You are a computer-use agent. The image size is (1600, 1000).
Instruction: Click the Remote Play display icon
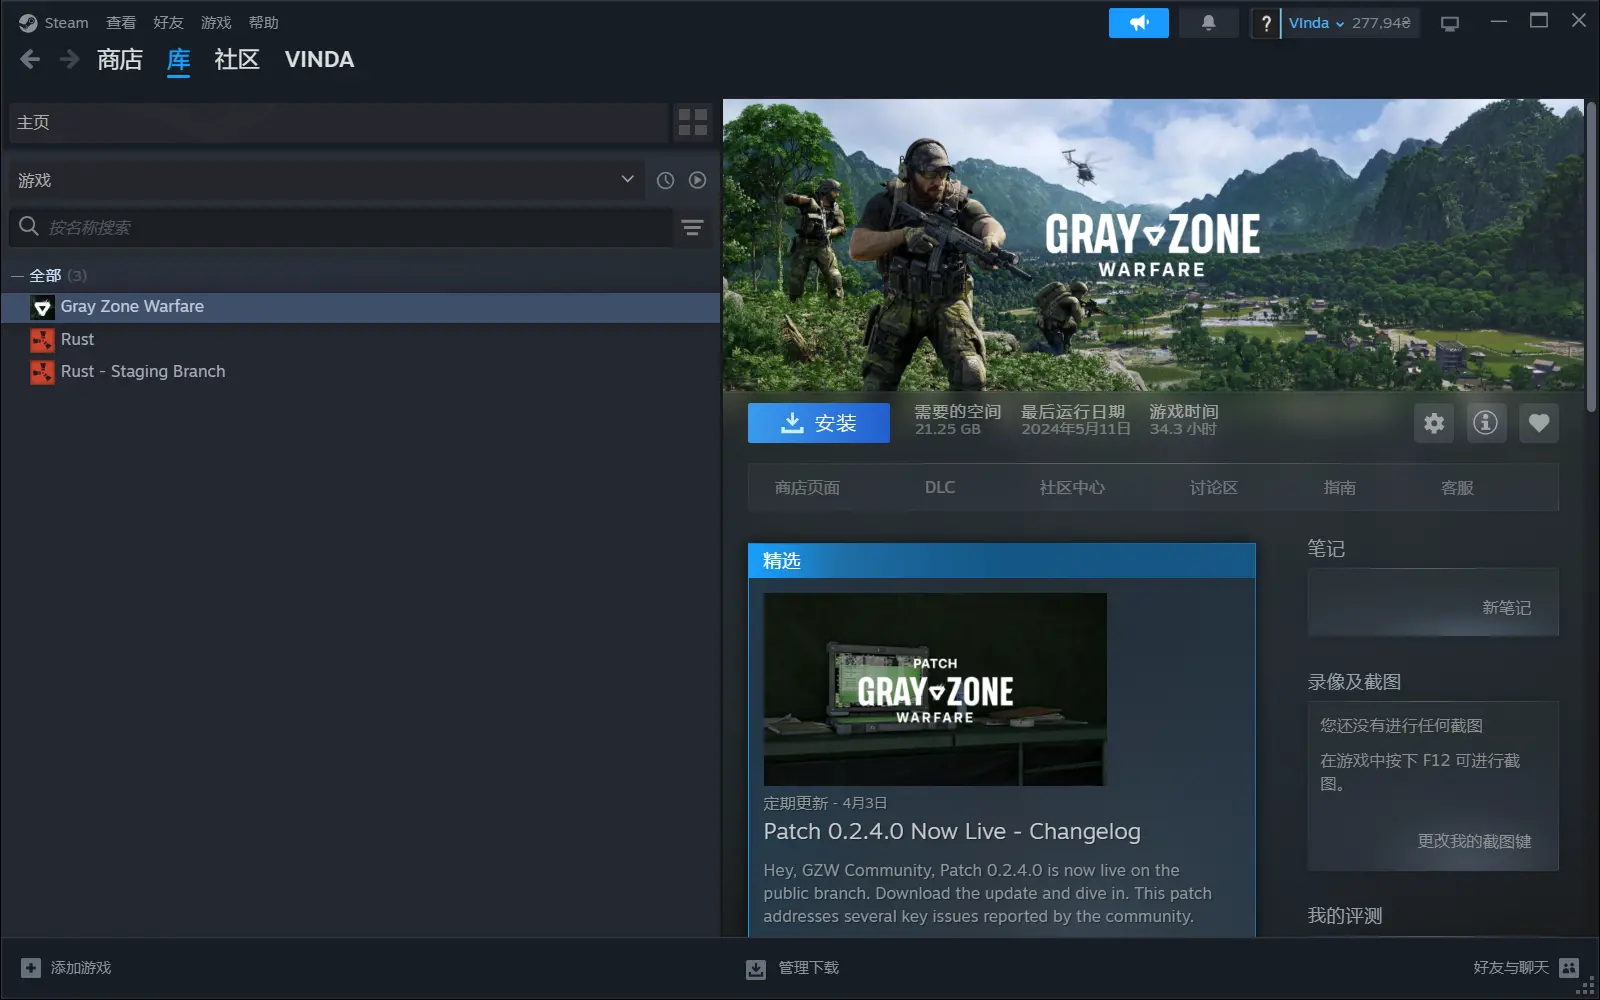pyautogui.click(x=1449, y=21)
